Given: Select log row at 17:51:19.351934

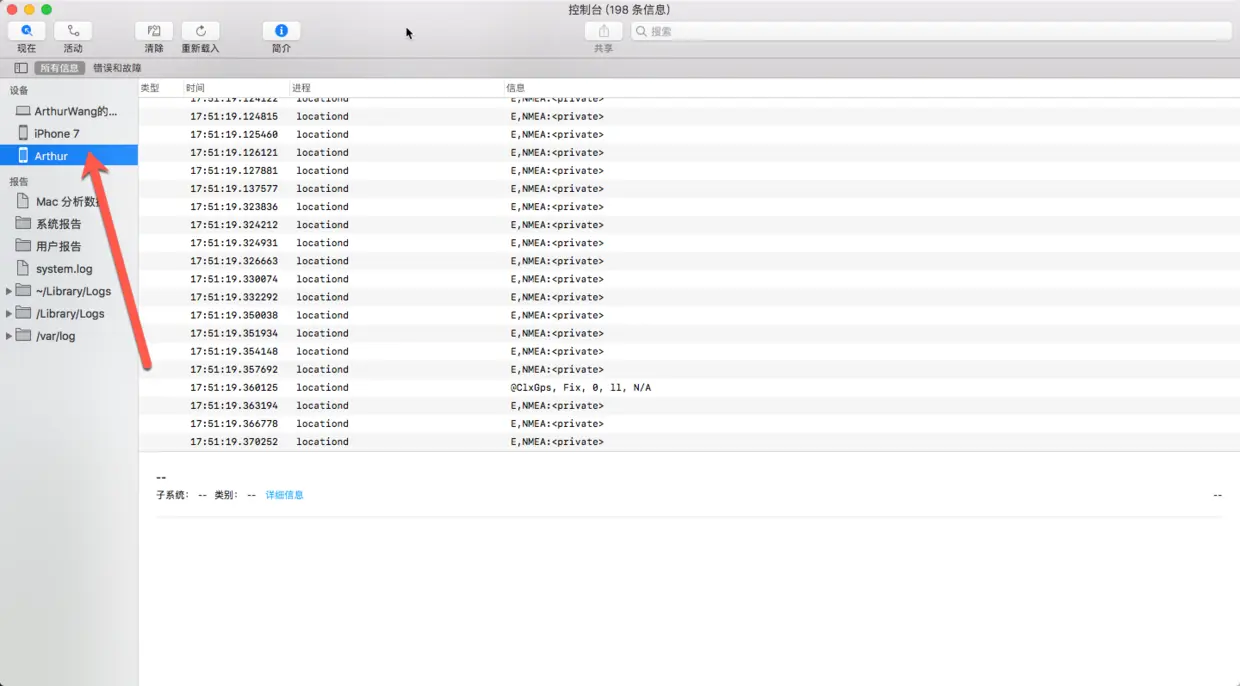Looking at the screenshot, I should [x=689, y=333].
